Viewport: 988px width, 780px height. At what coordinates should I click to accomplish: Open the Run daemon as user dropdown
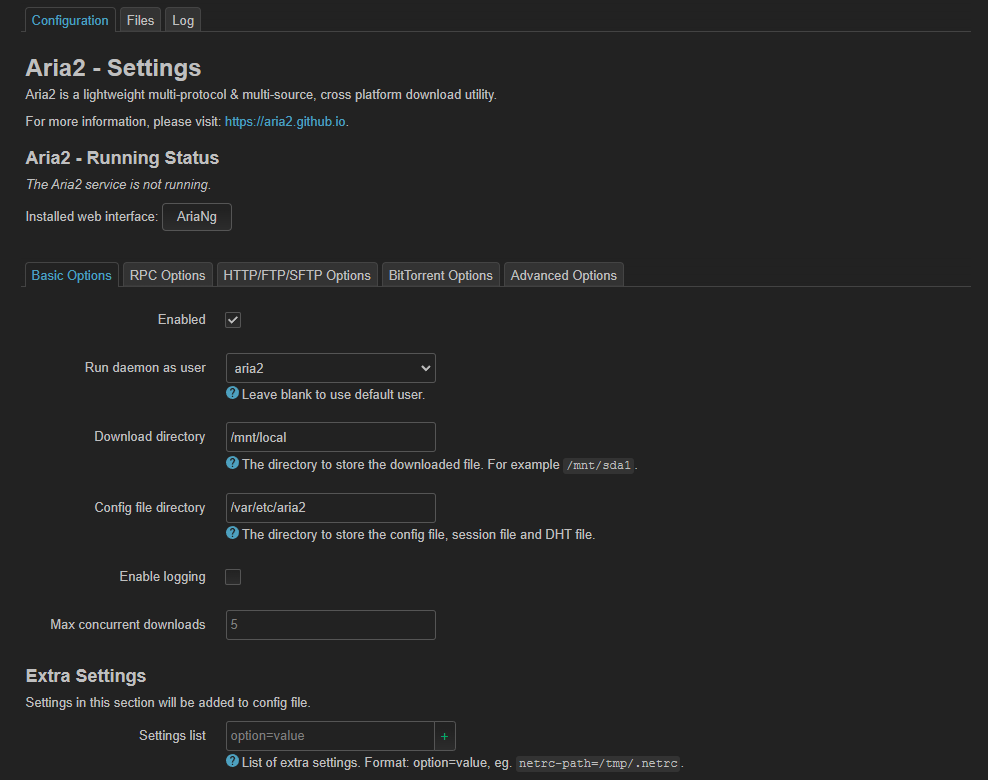click(331, 368)
